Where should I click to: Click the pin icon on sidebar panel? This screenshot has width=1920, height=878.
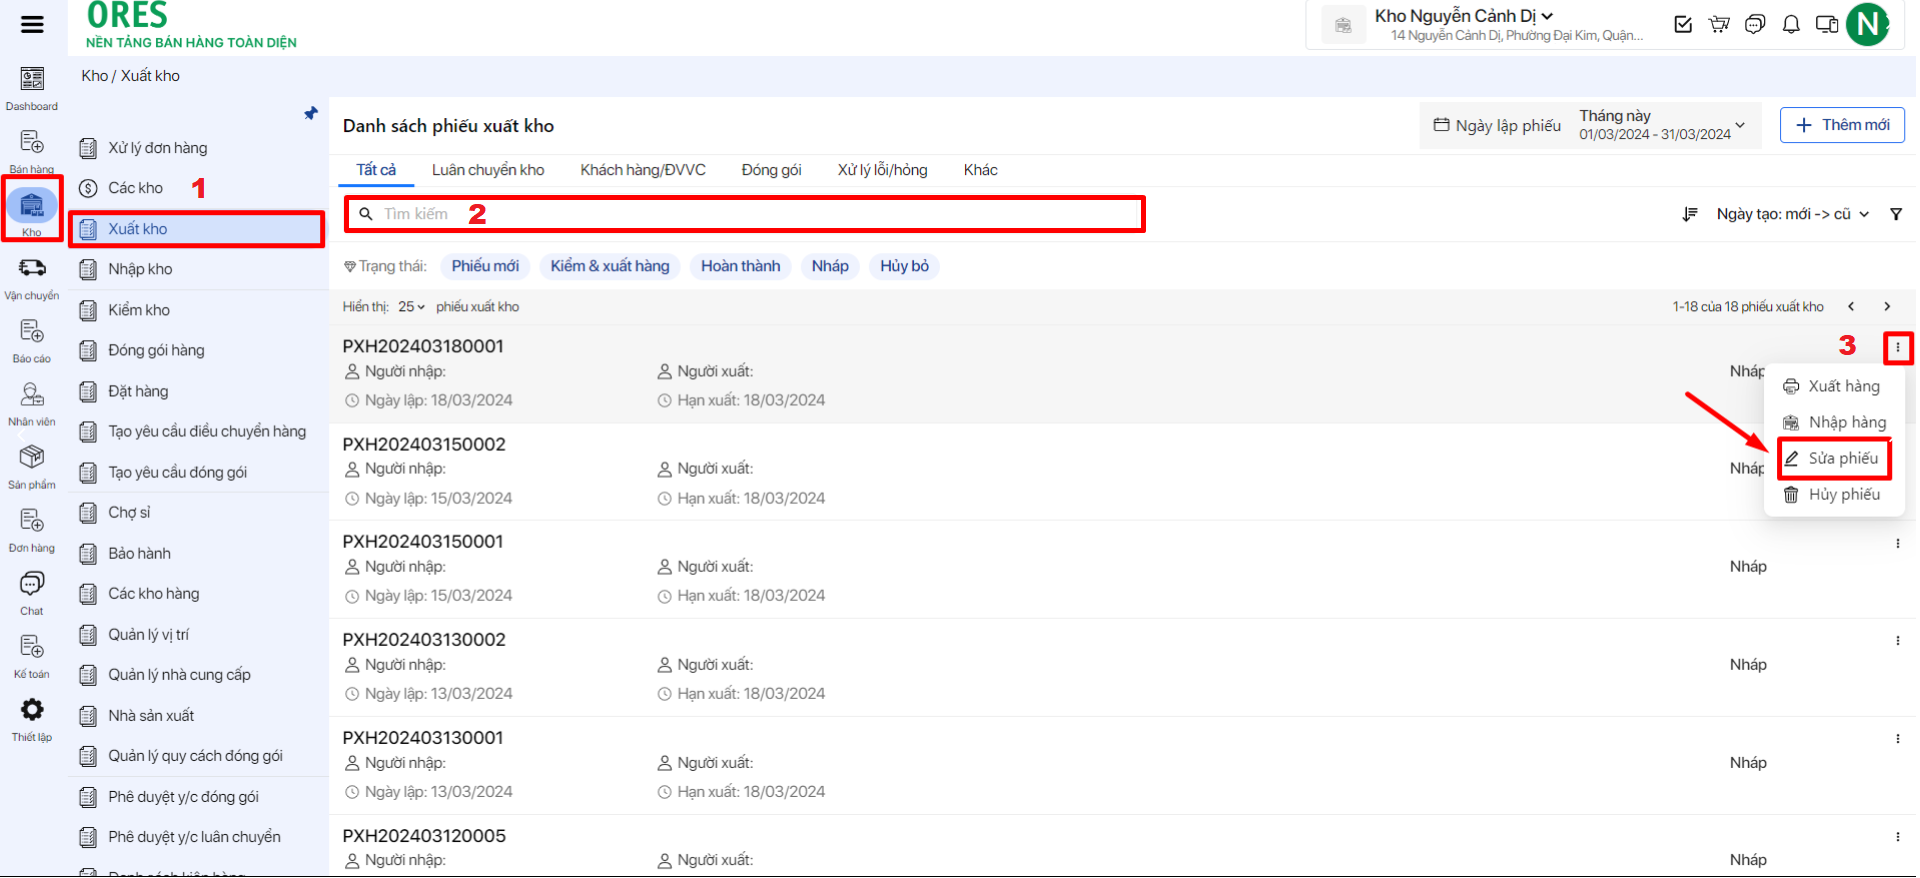(311, 114)
